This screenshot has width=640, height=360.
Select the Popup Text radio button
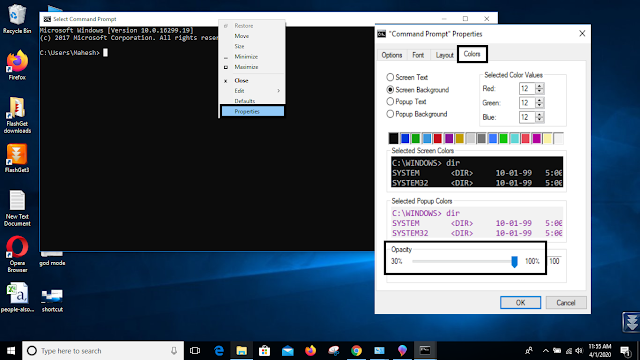390,102
